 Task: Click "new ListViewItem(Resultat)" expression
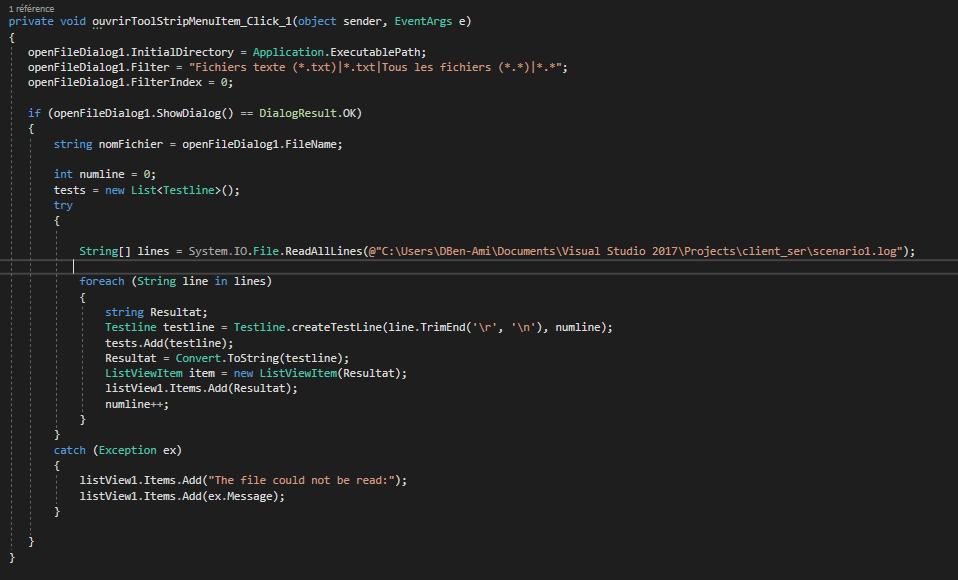316,373
